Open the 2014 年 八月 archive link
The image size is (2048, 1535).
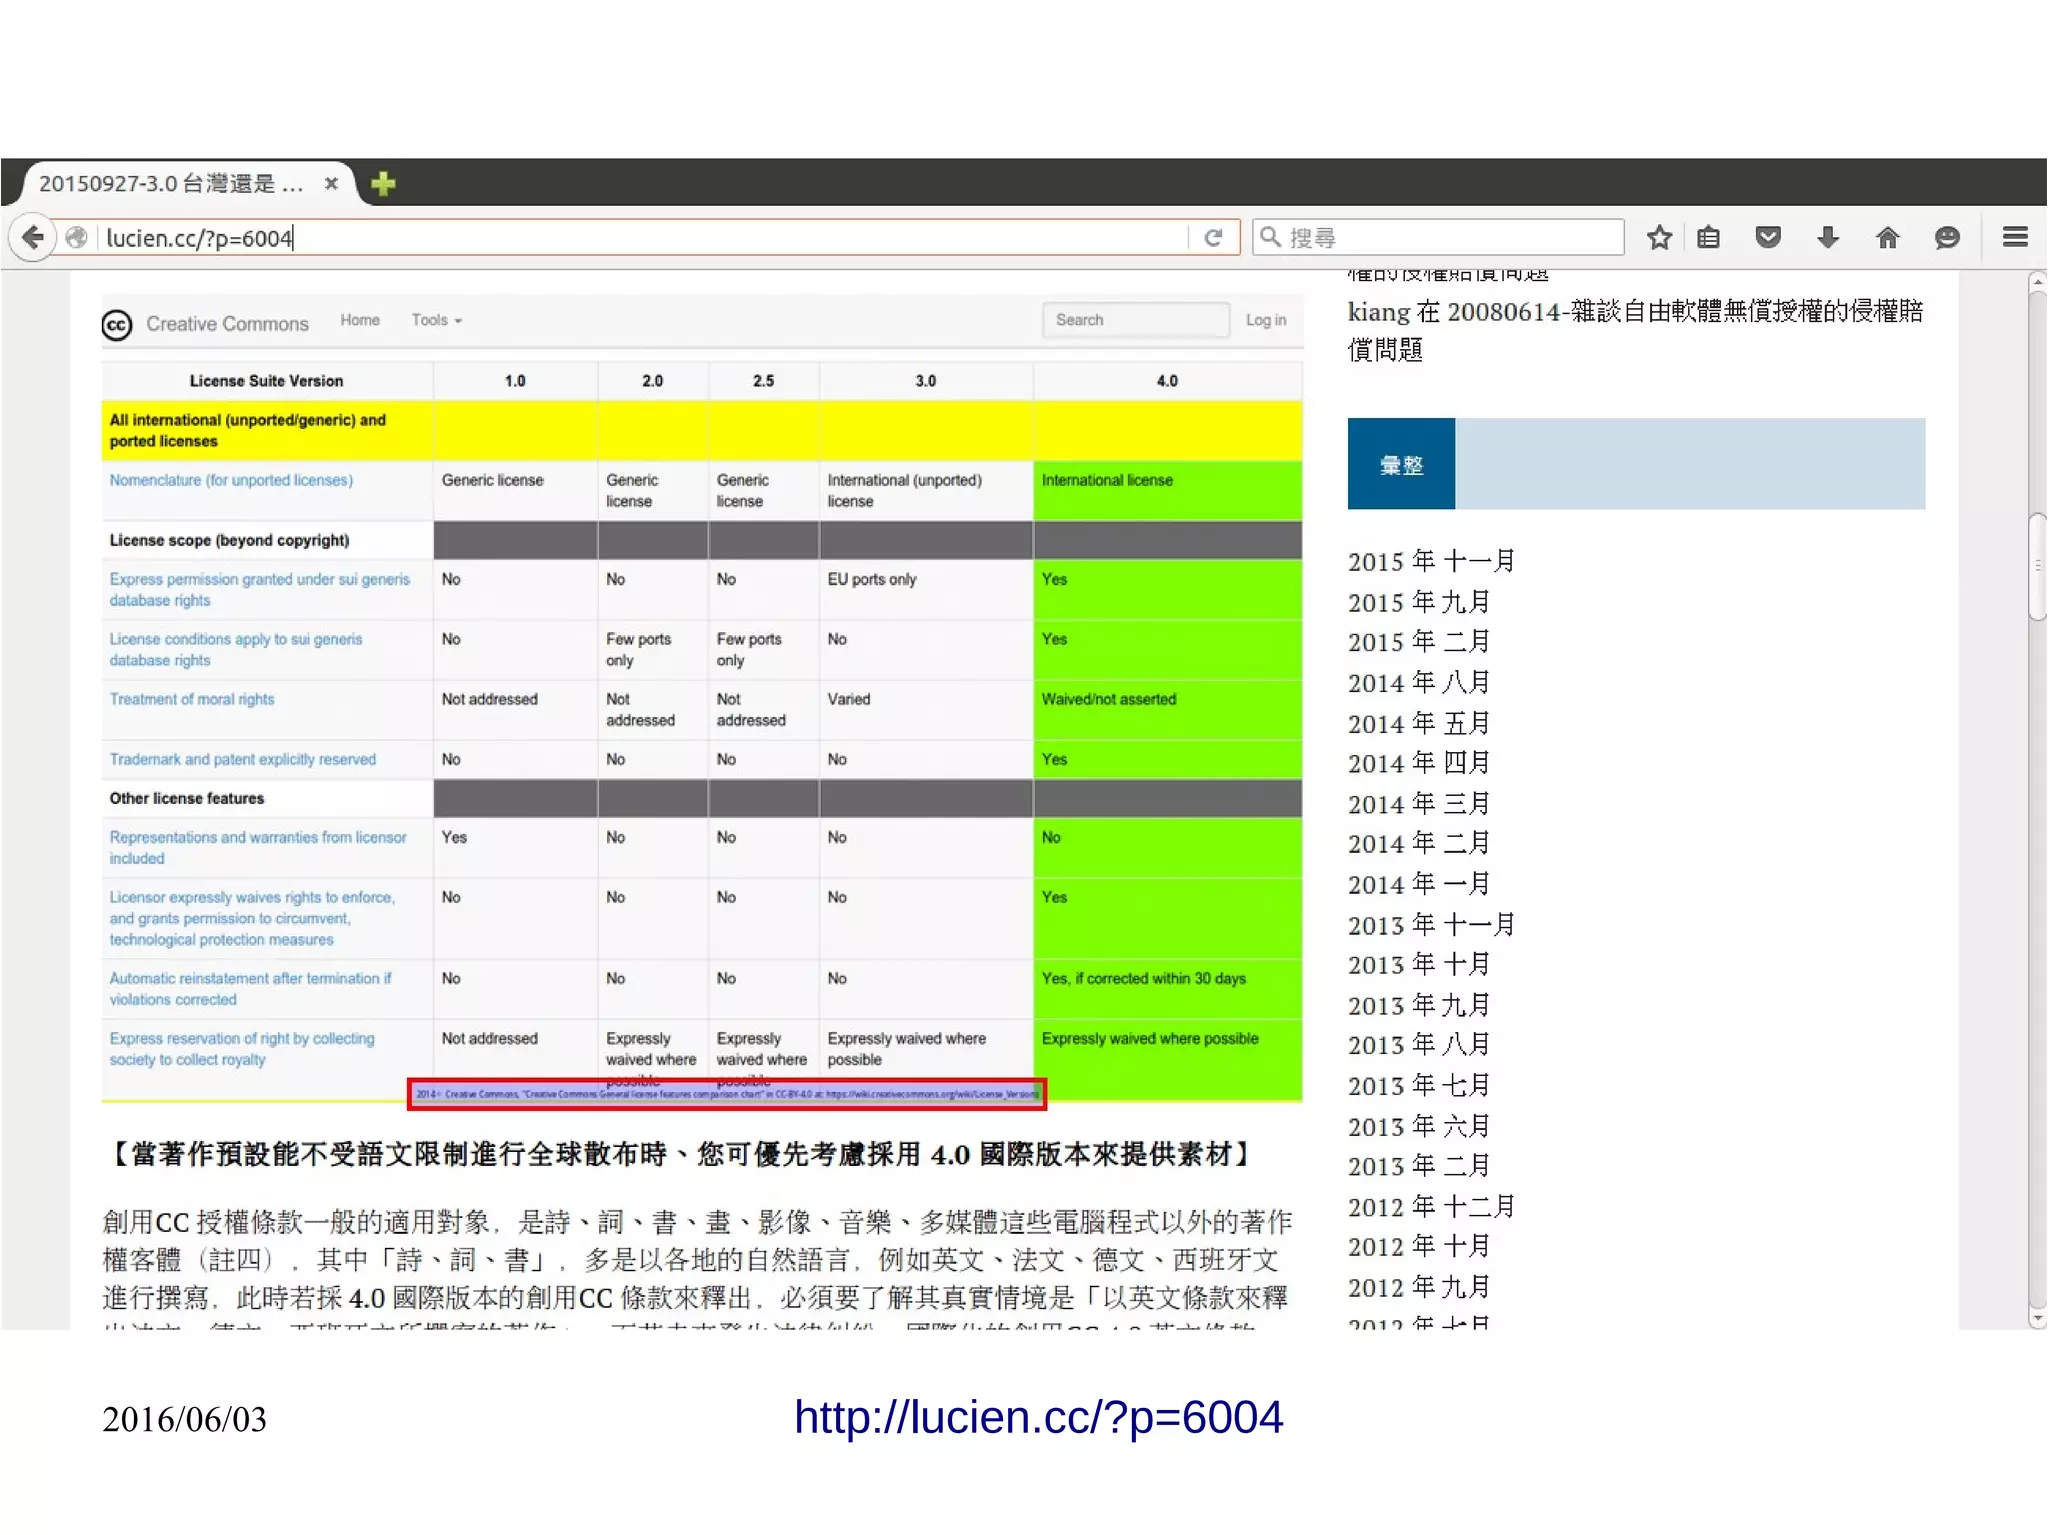pyautogui.click(x=1418, y=683)
